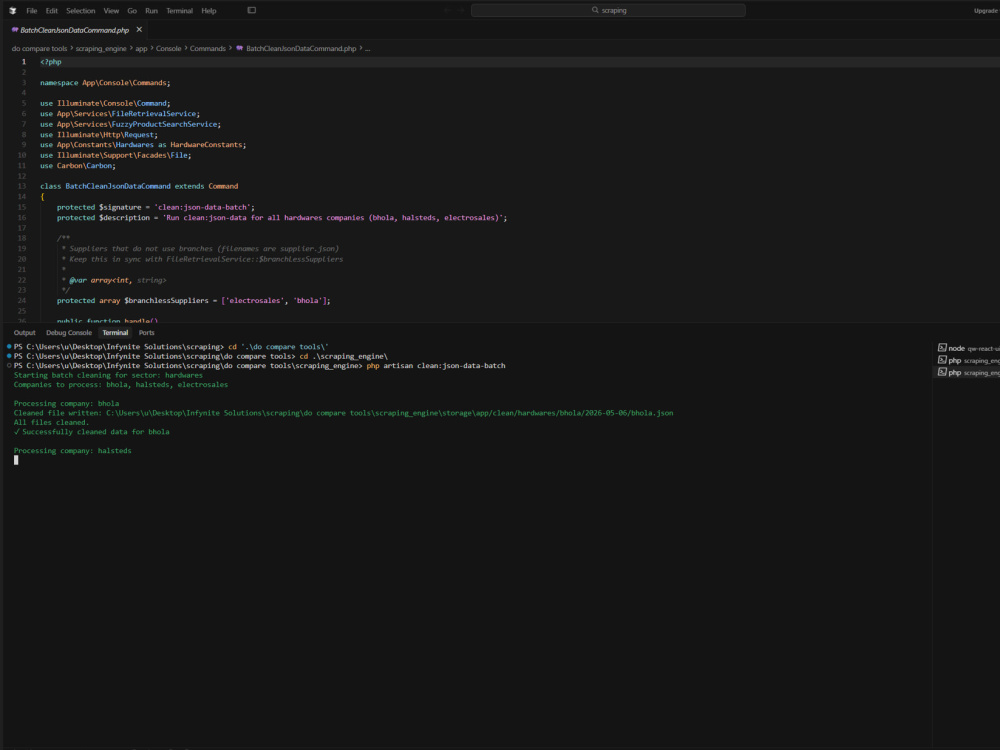Click the 'All files cleaned.' output line
Viewport: 1000px width, 750px height.
51,422
